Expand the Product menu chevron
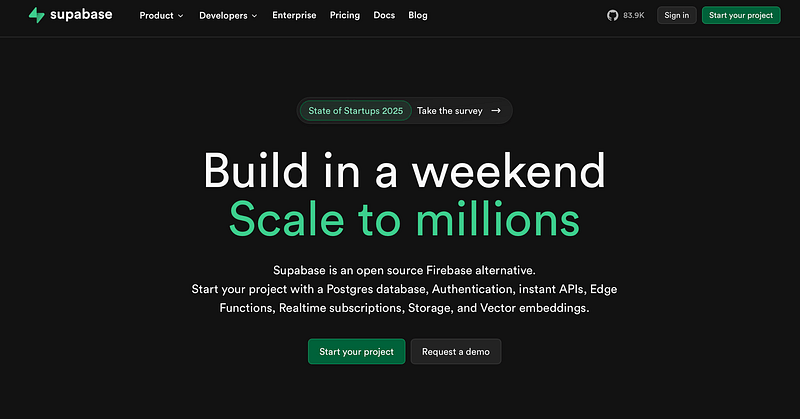 pyautogui.click(x=180, y=16)
